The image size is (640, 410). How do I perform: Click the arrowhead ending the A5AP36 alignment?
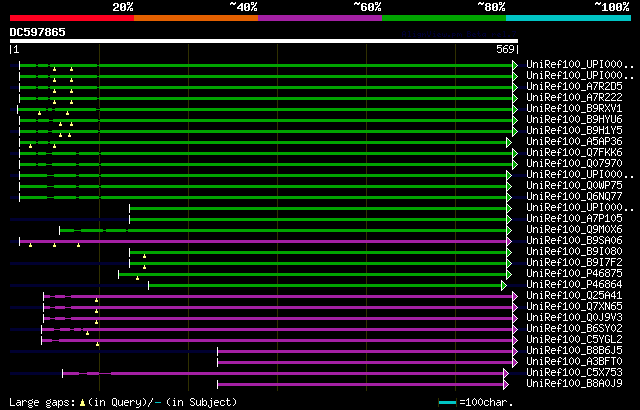click(509, 142)
